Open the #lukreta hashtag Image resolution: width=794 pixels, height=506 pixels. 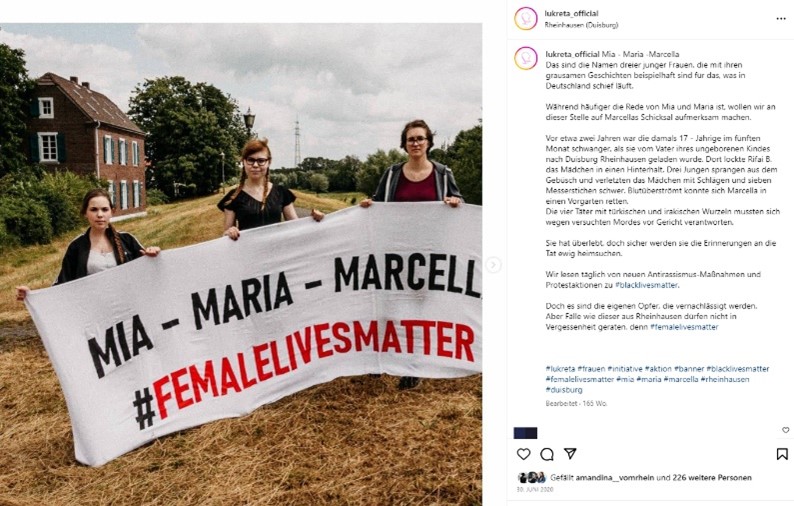tap(561, 369)
